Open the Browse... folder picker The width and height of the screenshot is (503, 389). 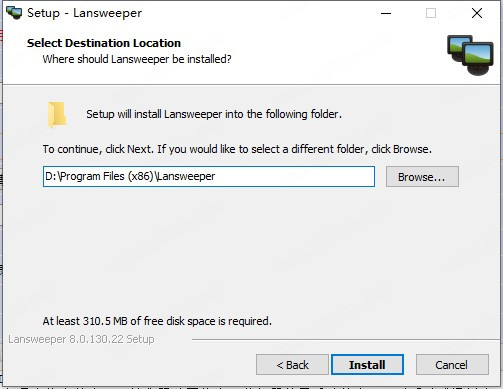click(x=422, y=177)
